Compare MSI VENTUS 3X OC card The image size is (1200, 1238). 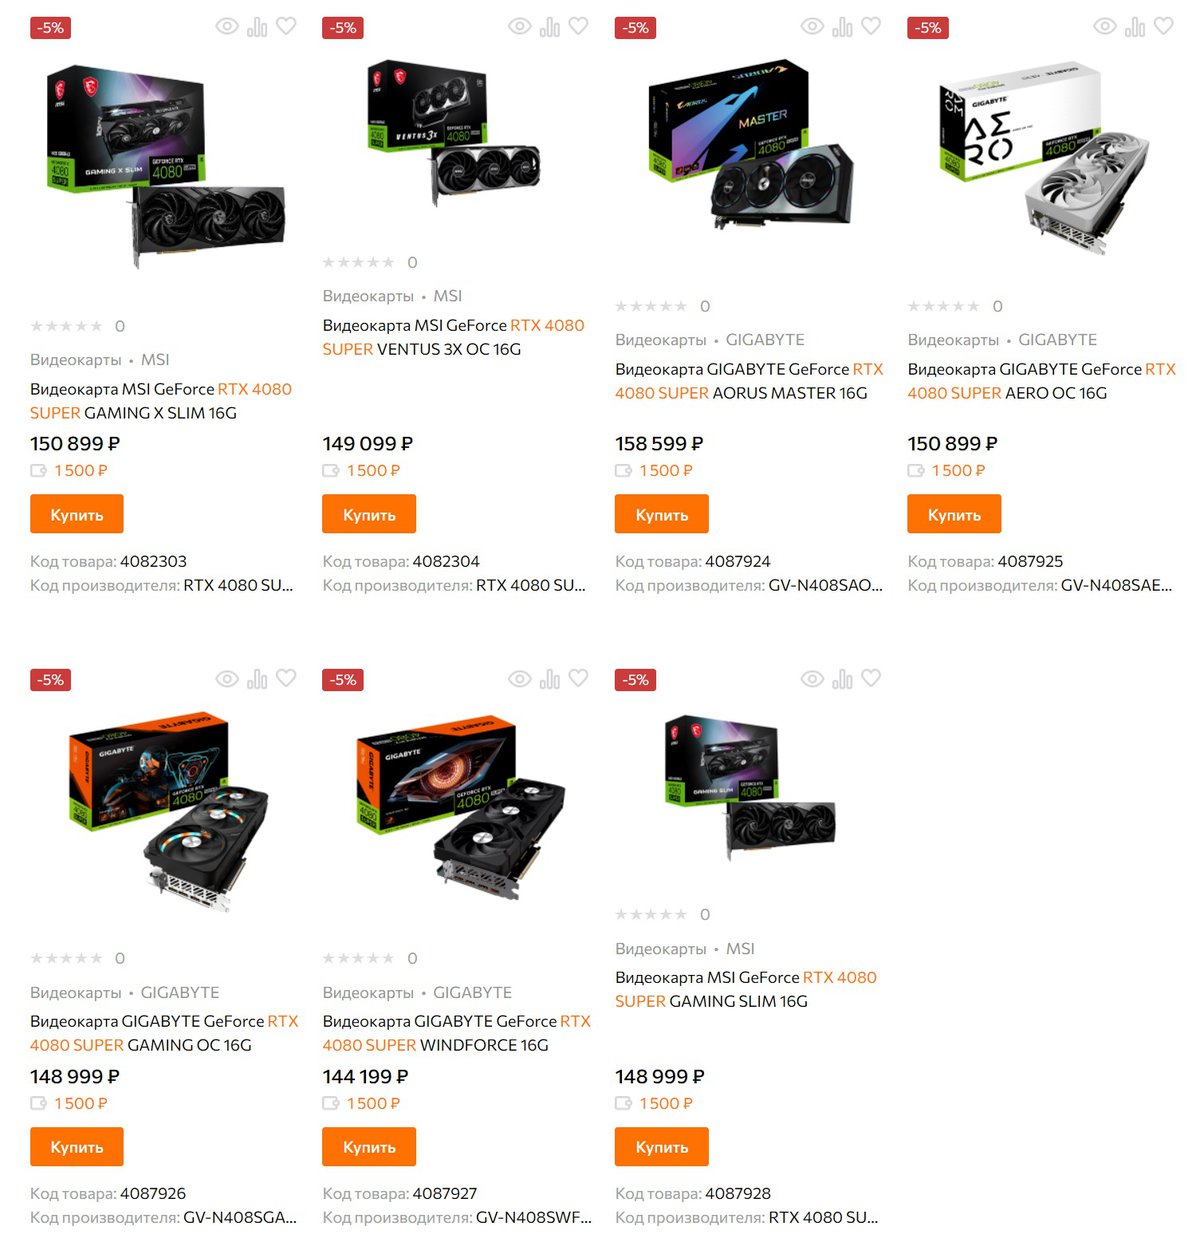(x=550, y=27)
